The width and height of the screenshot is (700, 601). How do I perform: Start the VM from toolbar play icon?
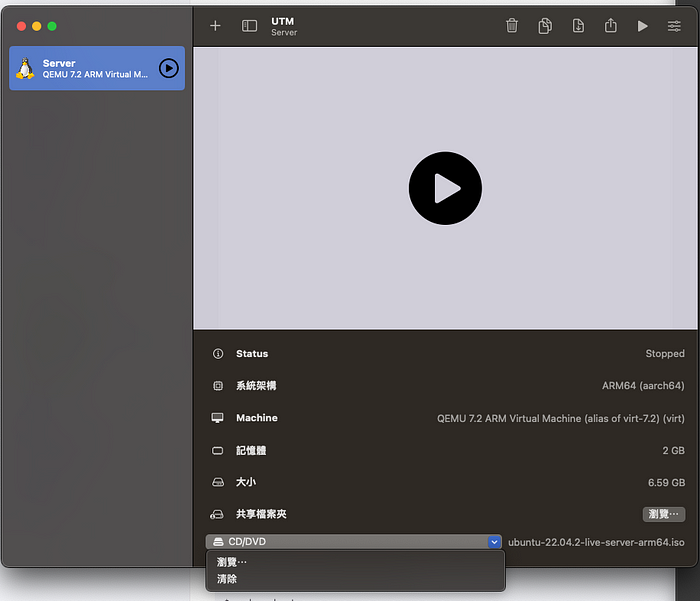click(642, 26)
